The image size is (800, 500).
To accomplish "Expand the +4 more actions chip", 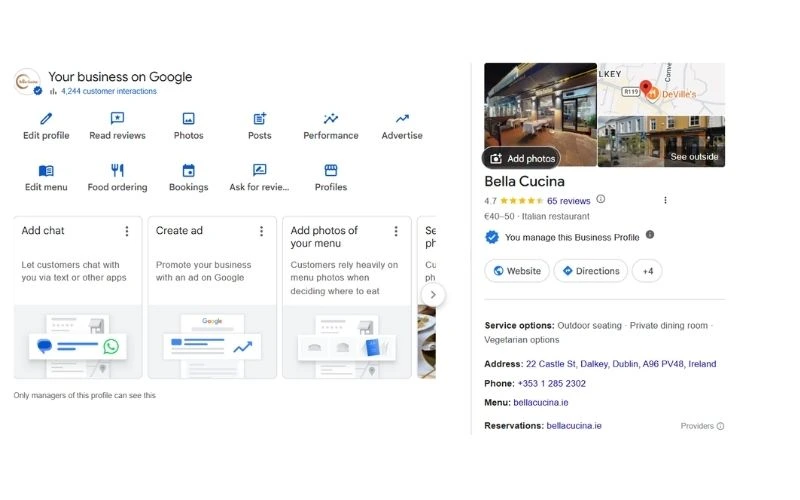I will [x=647, y=271].
